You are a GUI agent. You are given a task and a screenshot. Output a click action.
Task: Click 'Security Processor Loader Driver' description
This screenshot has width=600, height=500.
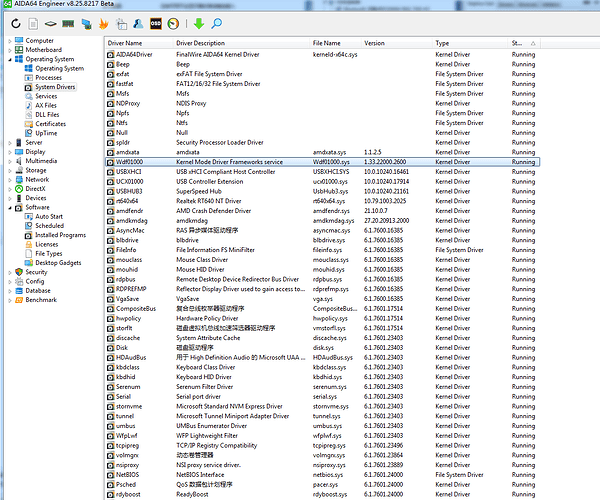[220, 143]
